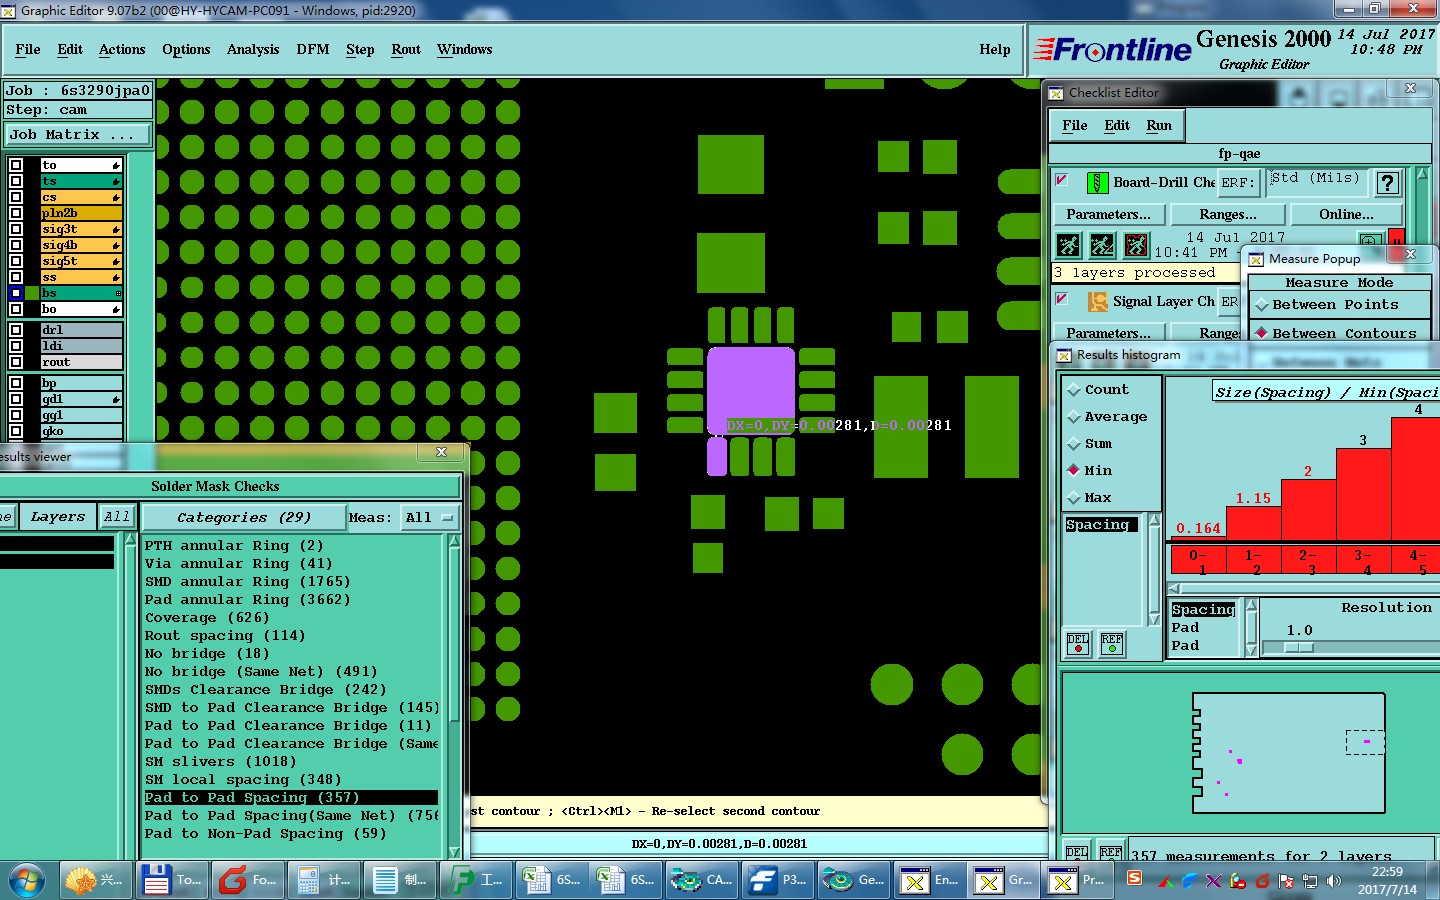The height and width of the screenshot is (900, 1440).
Task: Click the board overview thumbnail
Action: click(1290, 754)
